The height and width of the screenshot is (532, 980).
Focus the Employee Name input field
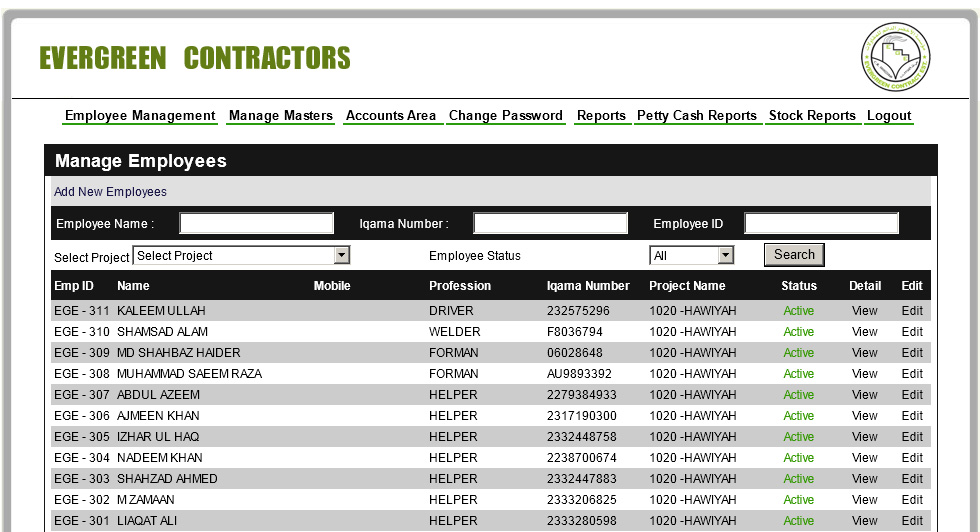click(x=256, y=223)
